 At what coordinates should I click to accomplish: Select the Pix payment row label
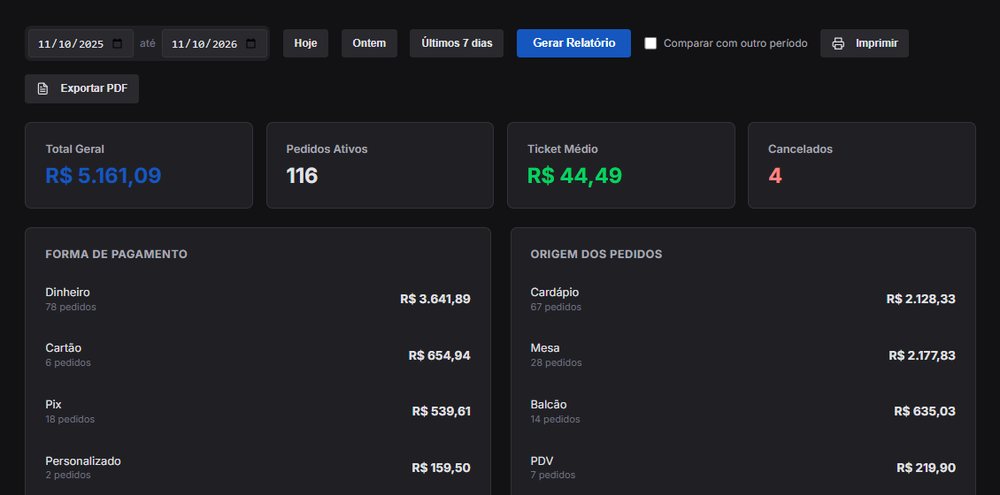pyautogui.click(x=54, y=404)
